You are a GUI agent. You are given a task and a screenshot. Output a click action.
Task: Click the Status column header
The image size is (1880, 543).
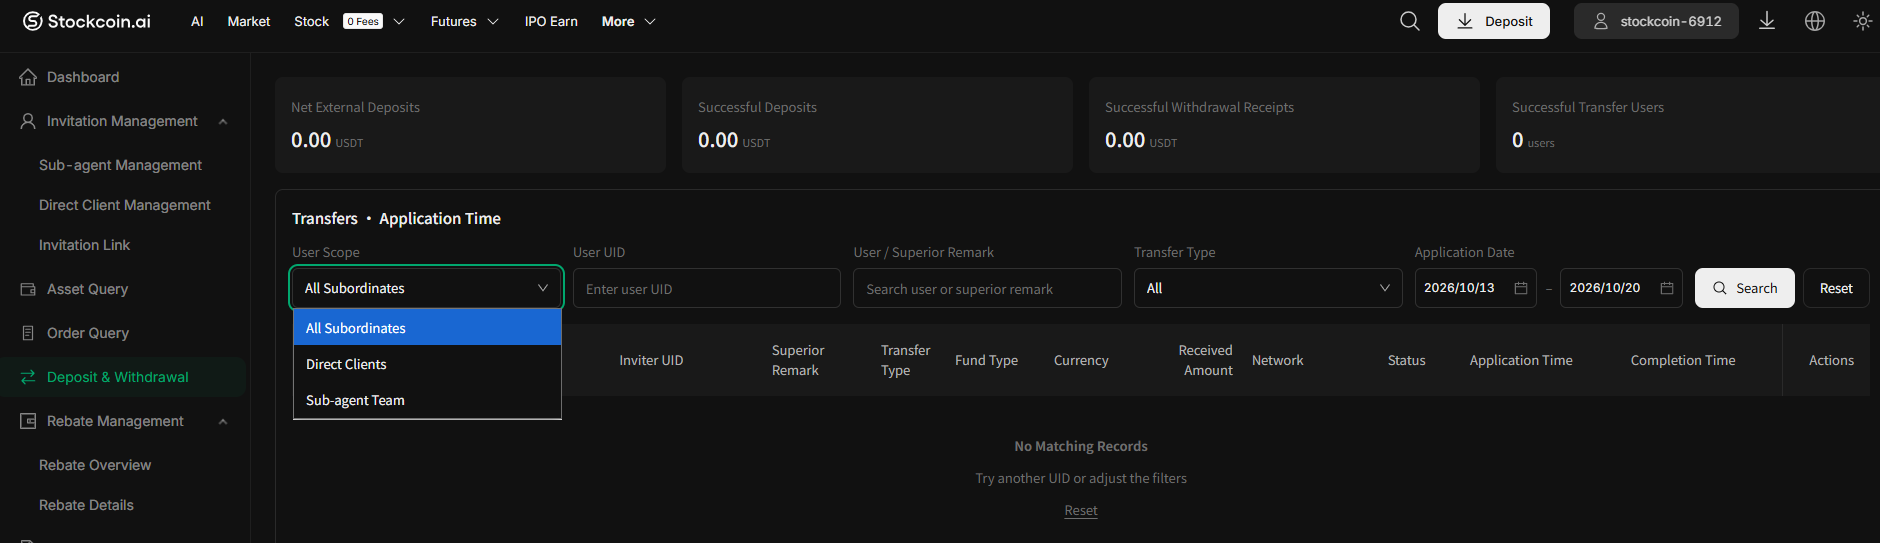1406,360
